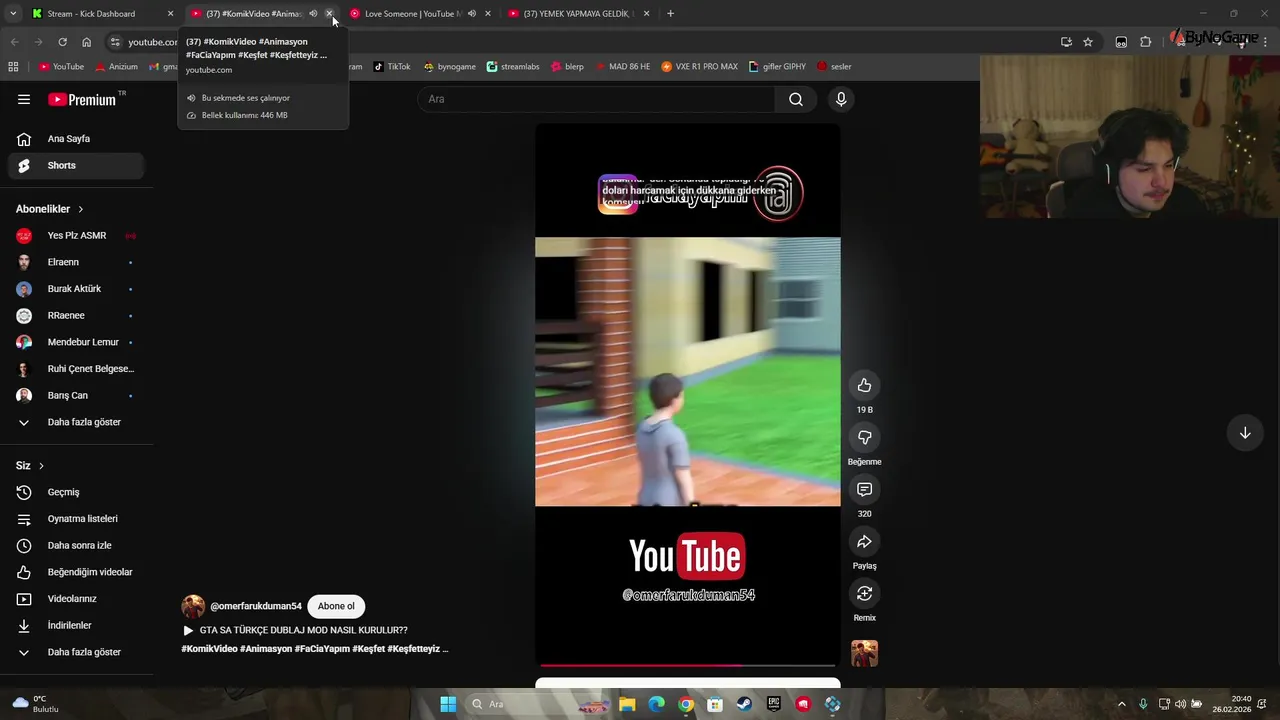Screen dimensions: 1280x720
Task: Open Geçmiş watch history
Action: [x=76, y=492]
